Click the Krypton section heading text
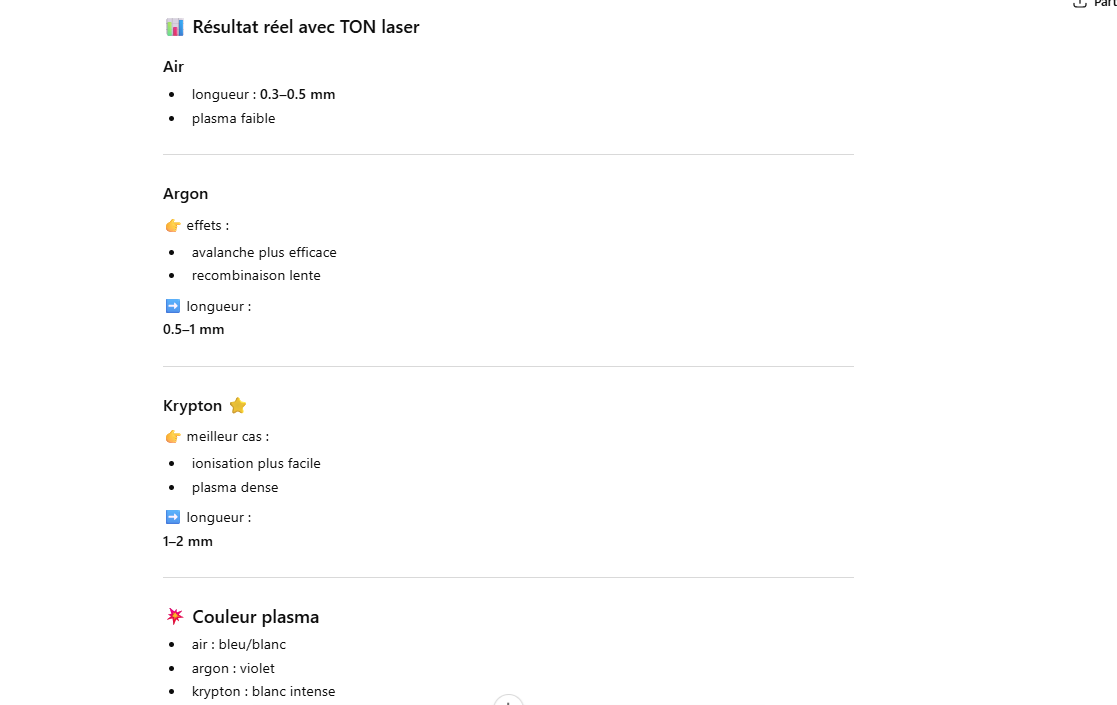This screenshot has width=1117, height=705. click(193, 406)
